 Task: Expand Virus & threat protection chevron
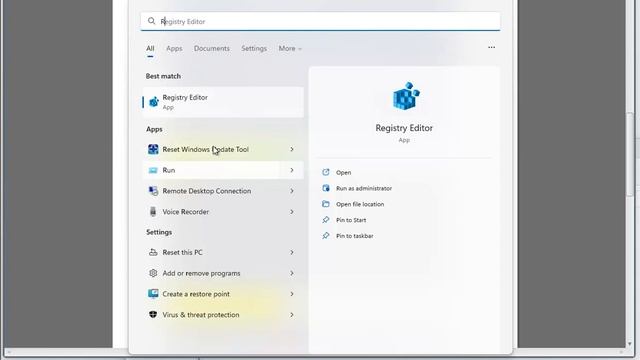pos(292,315)
